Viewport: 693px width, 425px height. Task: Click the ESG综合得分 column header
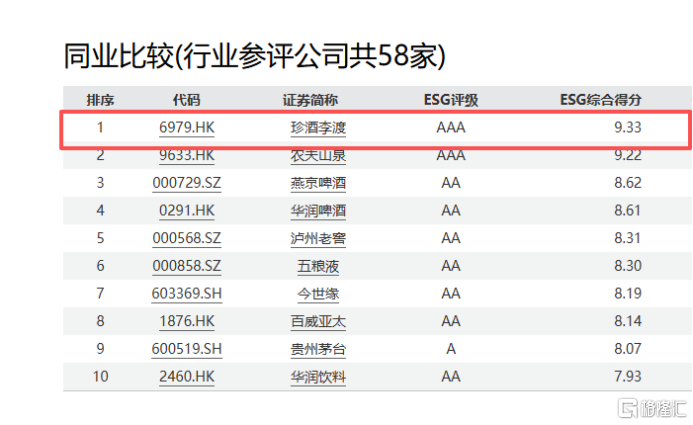pyautogui.click(x=601, y=100)
